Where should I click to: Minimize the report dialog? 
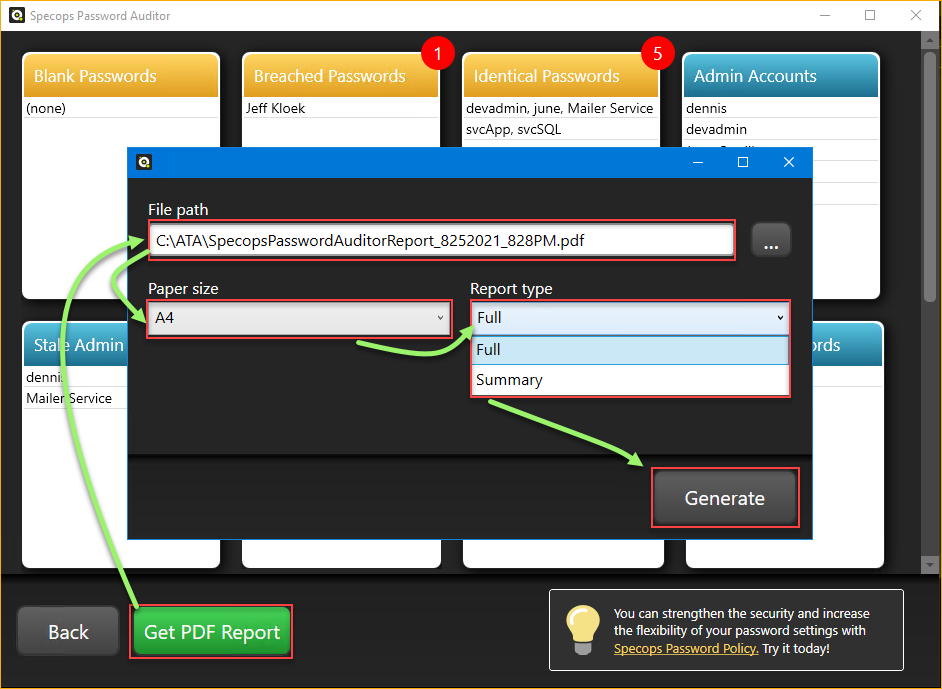(697, 162)
